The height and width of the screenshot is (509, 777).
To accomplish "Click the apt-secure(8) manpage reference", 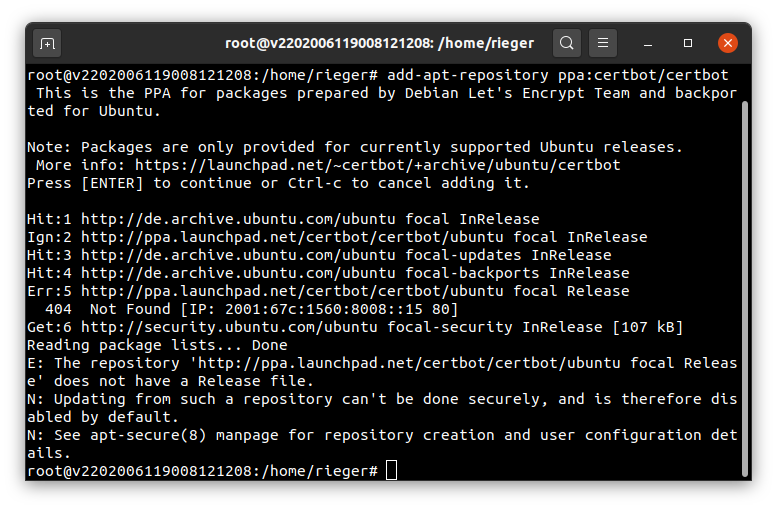I will [x=148, y=435].
